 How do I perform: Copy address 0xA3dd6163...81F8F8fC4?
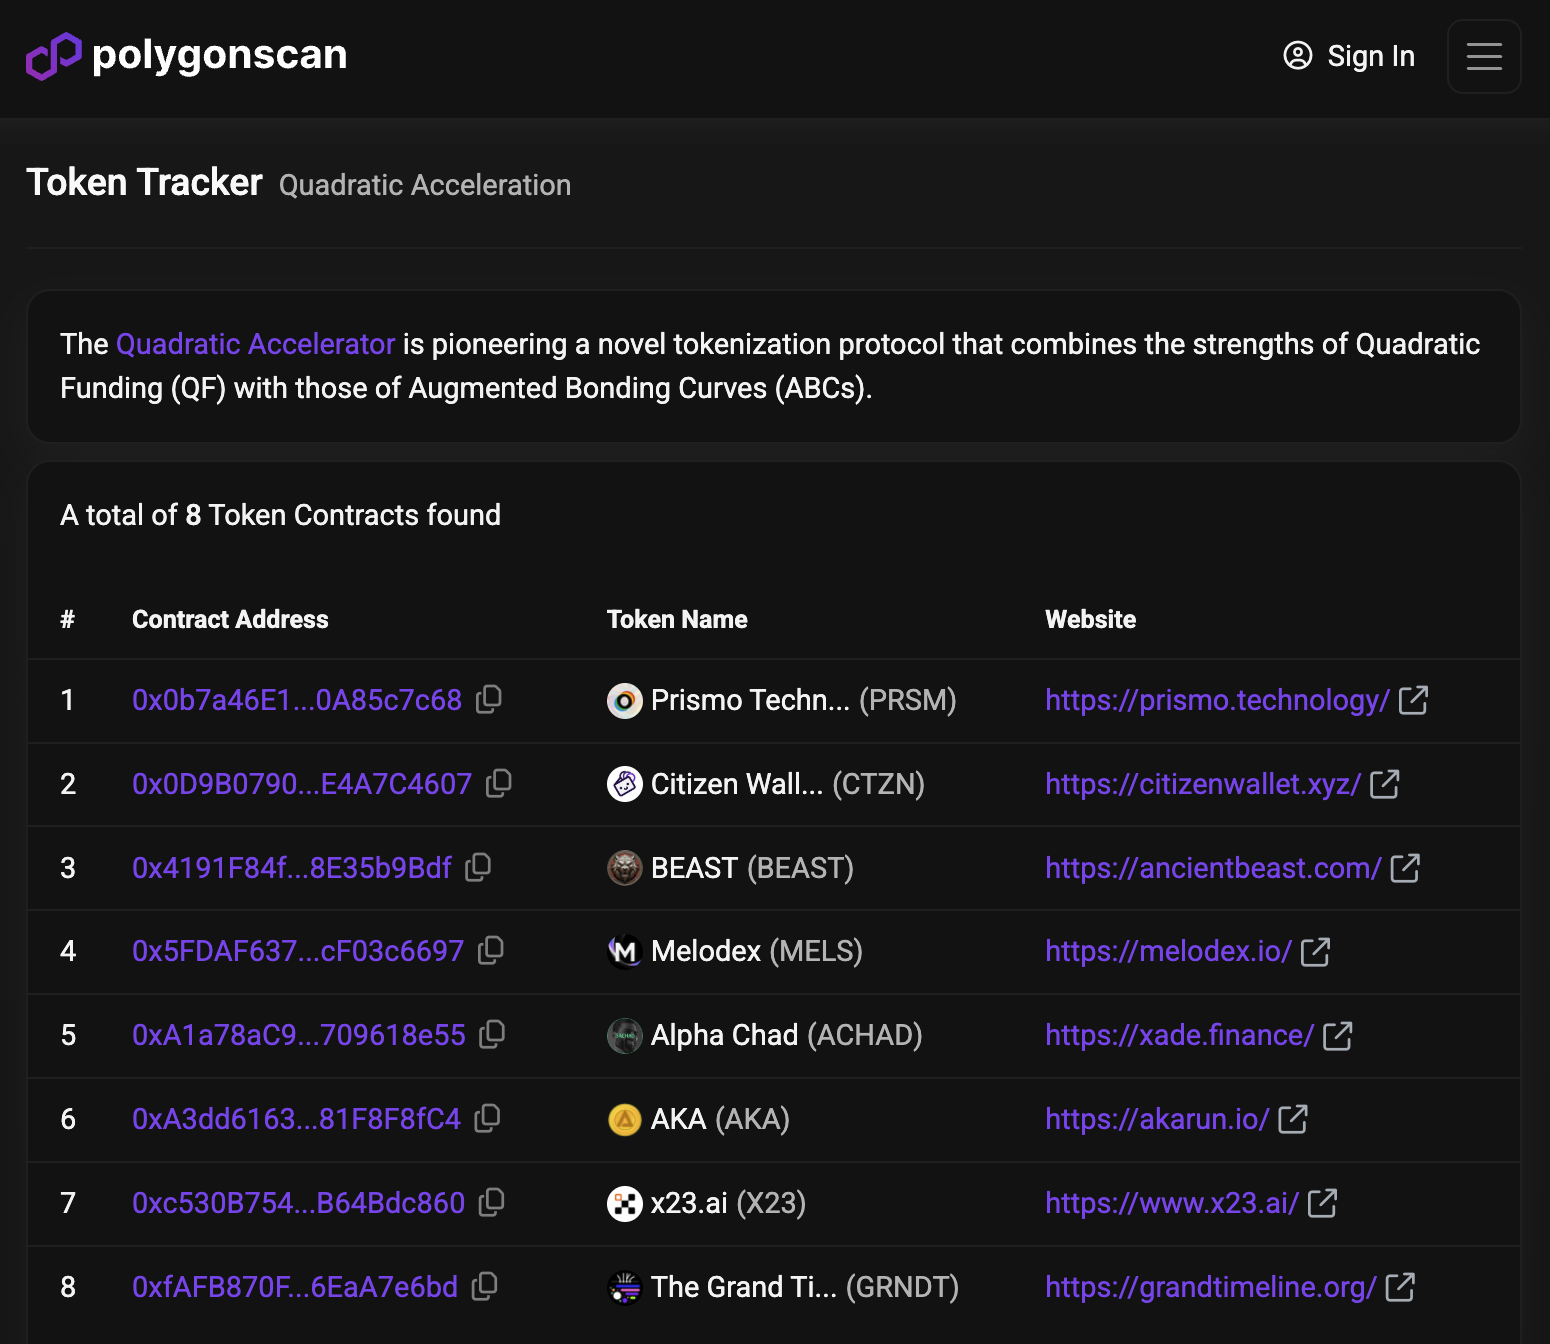click(487, 1119)
